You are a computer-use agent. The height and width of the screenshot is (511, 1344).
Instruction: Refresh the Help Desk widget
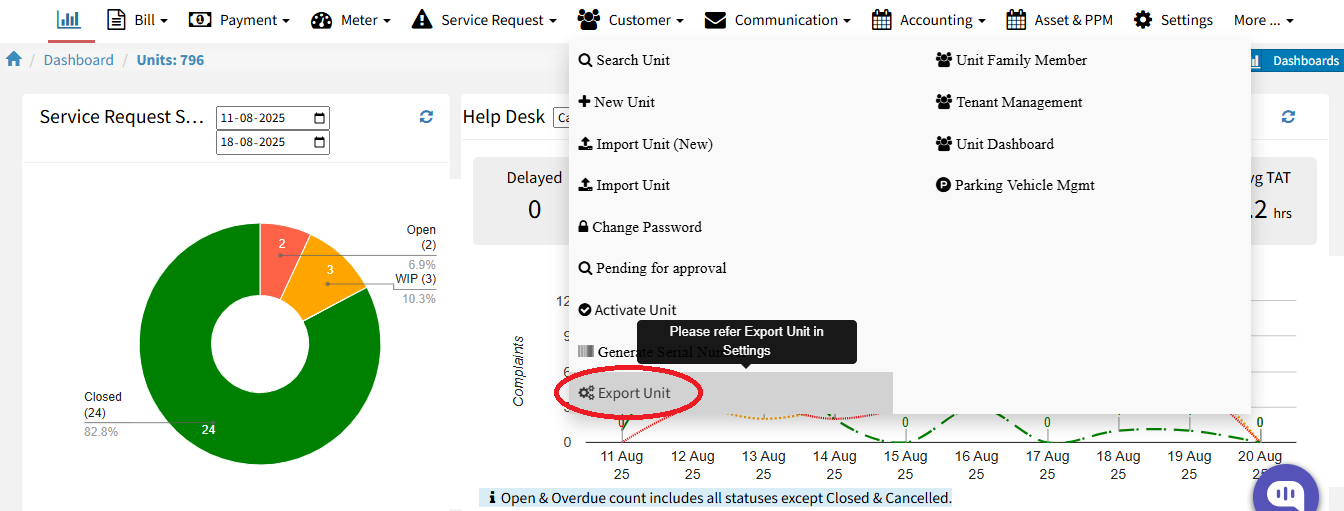1288,117
